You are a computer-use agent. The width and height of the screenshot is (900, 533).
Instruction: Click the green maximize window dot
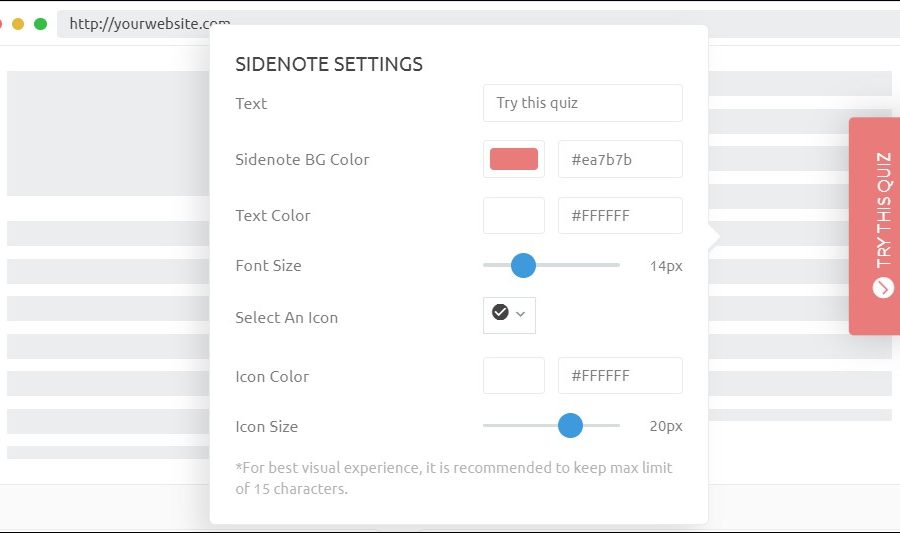[x=40, y=24]
